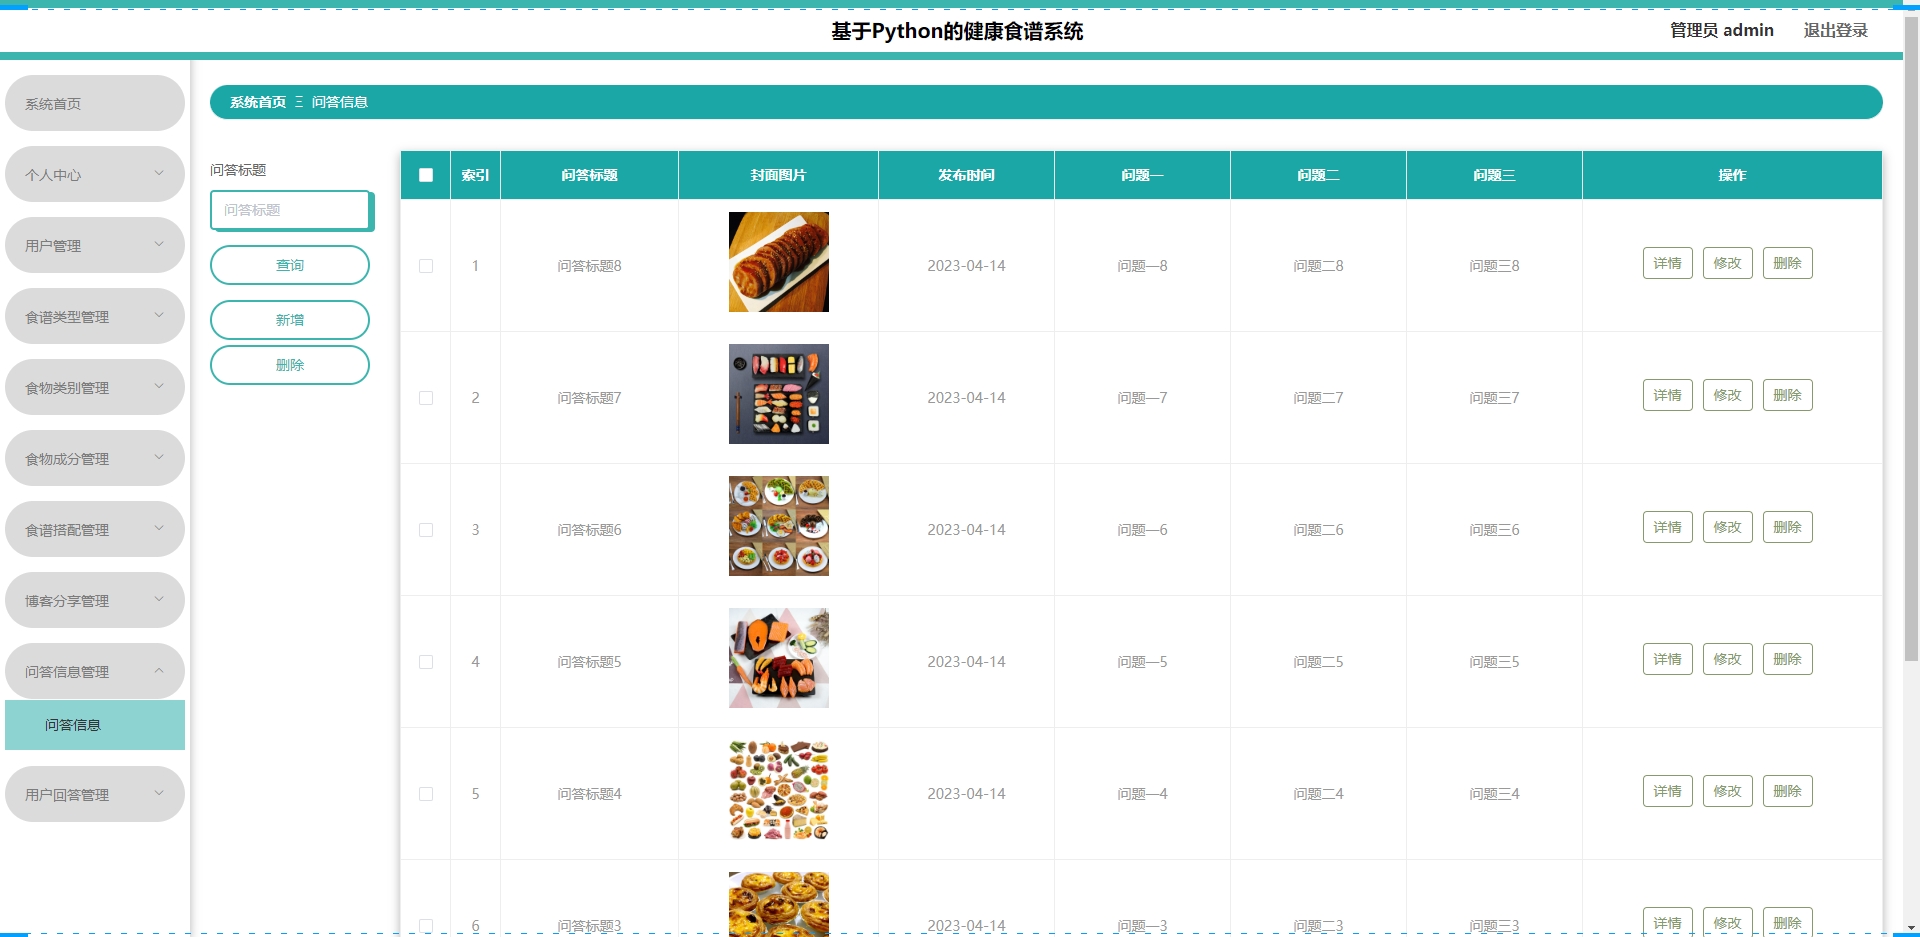Expand the 食物类别管理 sidebar menu
This screenshot has height=937, width=1920.
click(x=95, y=387)
